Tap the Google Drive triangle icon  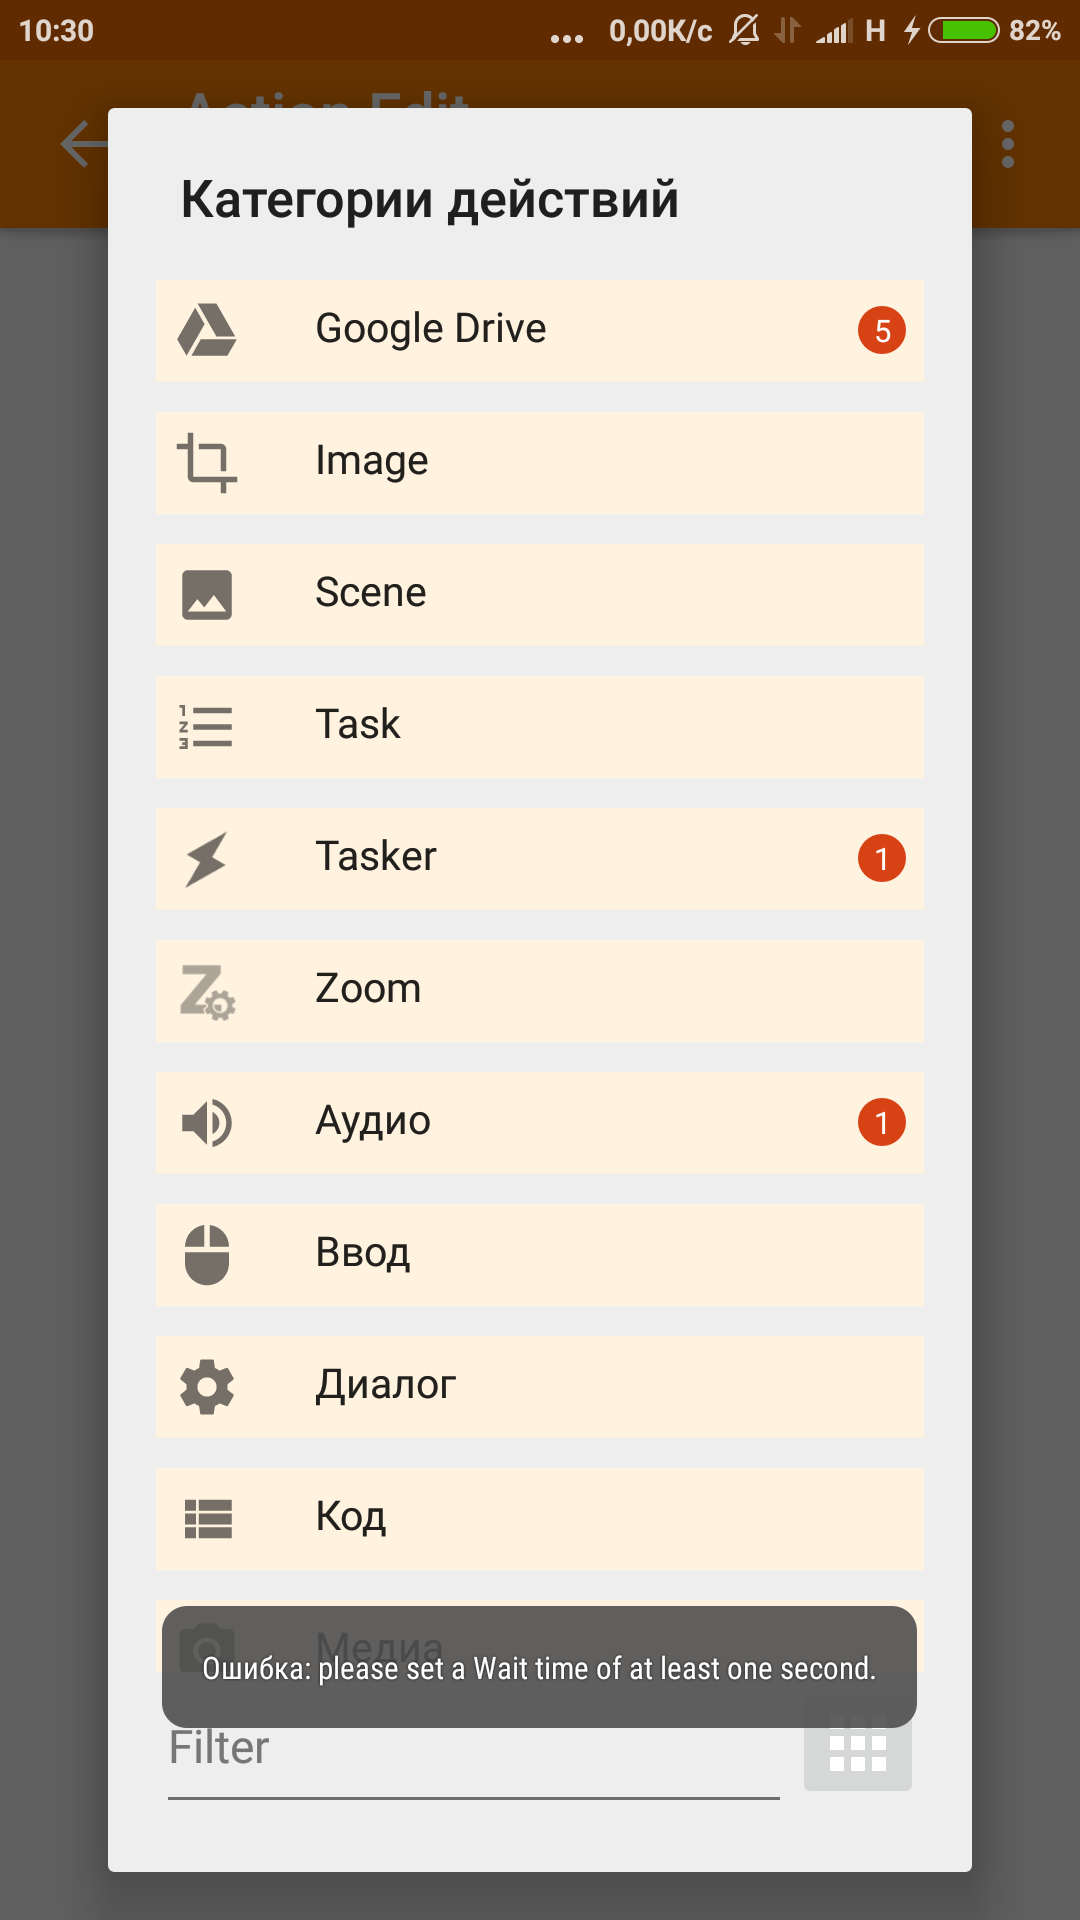coord(207,330)
